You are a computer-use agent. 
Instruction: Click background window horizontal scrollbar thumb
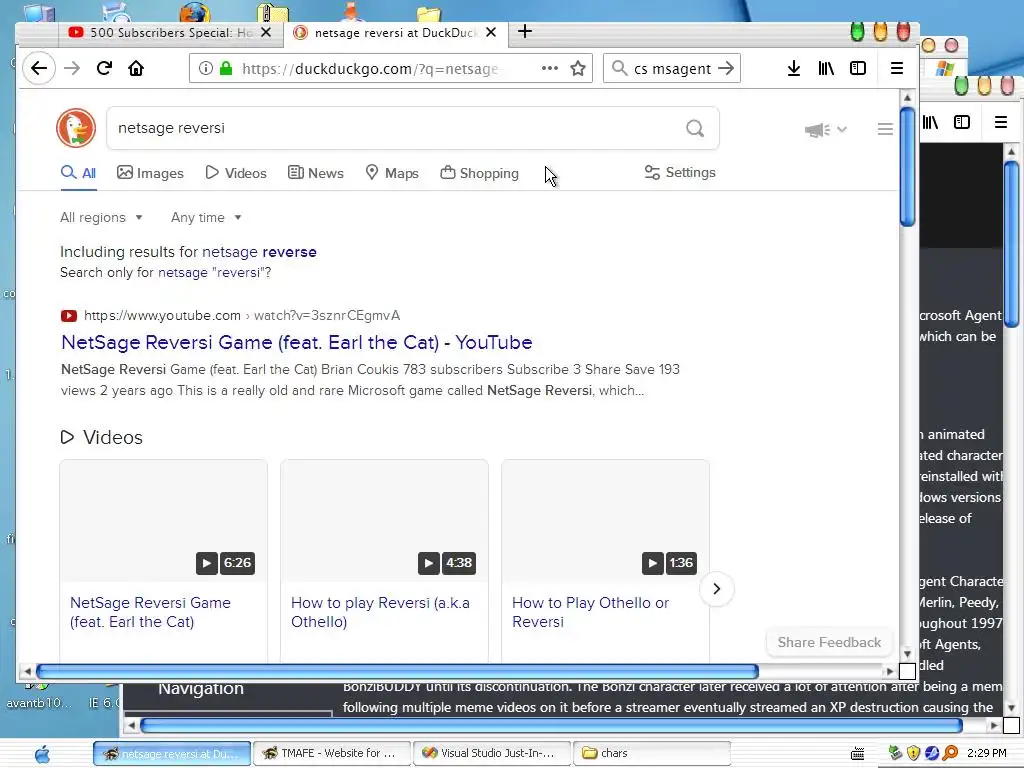click(551, 725)
